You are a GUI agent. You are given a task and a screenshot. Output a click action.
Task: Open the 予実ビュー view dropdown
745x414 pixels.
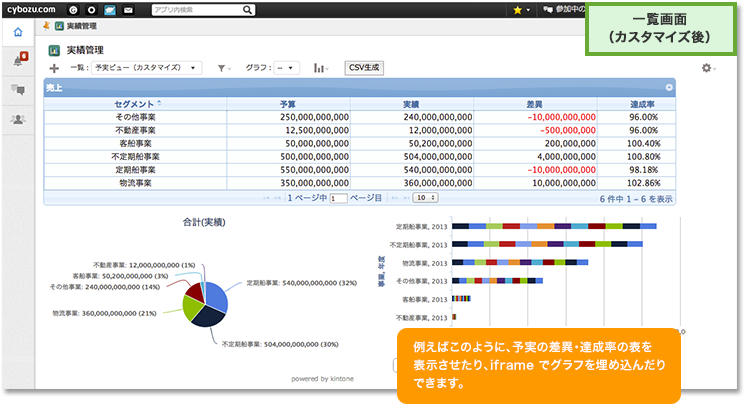pos(145,68)
